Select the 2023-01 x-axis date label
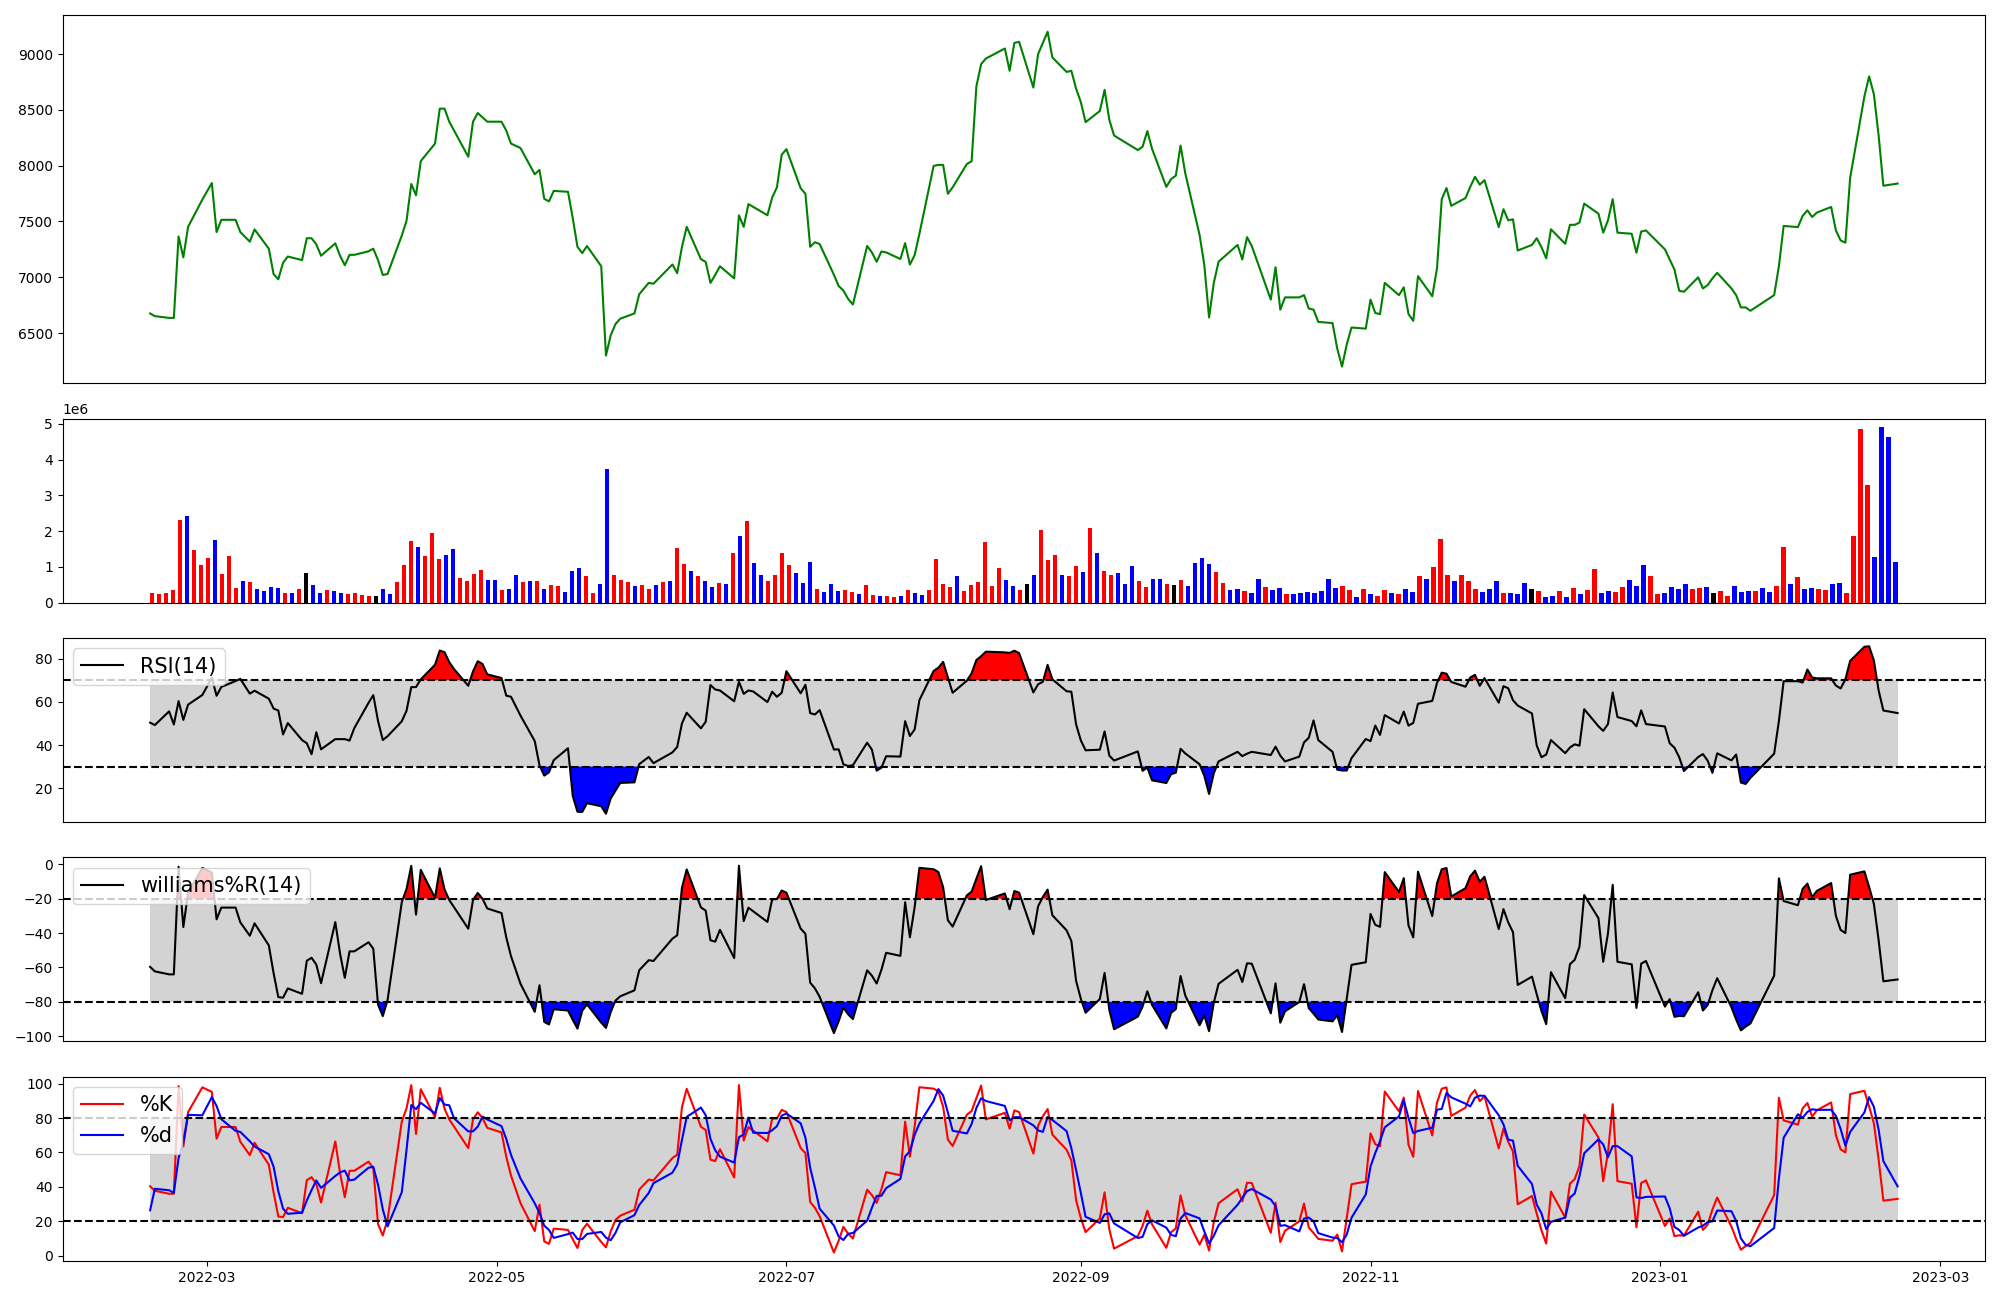 (1661, 1277)
